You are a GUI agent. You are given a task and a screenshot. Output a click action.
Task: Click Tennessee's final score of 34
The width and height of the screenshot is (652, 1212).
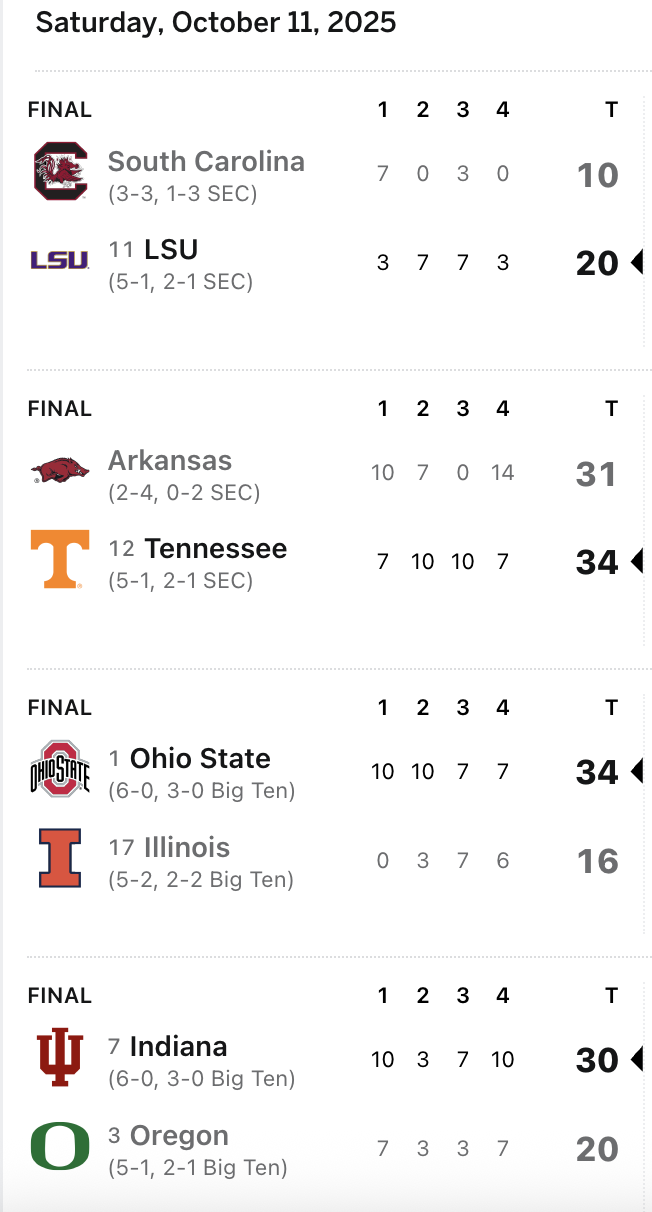(597, 562)
